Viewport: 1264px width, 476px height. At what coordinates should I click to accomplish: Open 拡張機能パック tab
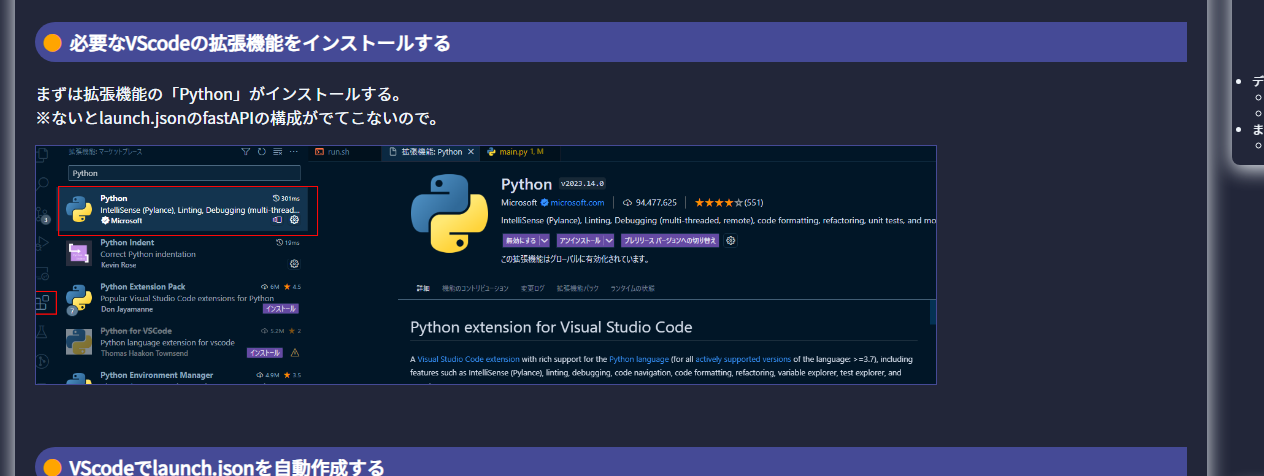(578, 288)
